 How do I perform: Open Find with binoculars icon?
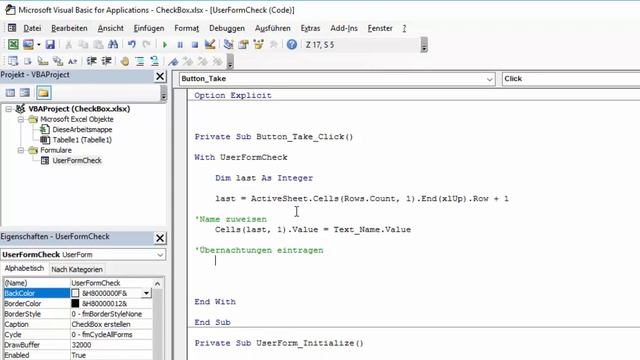113,44
